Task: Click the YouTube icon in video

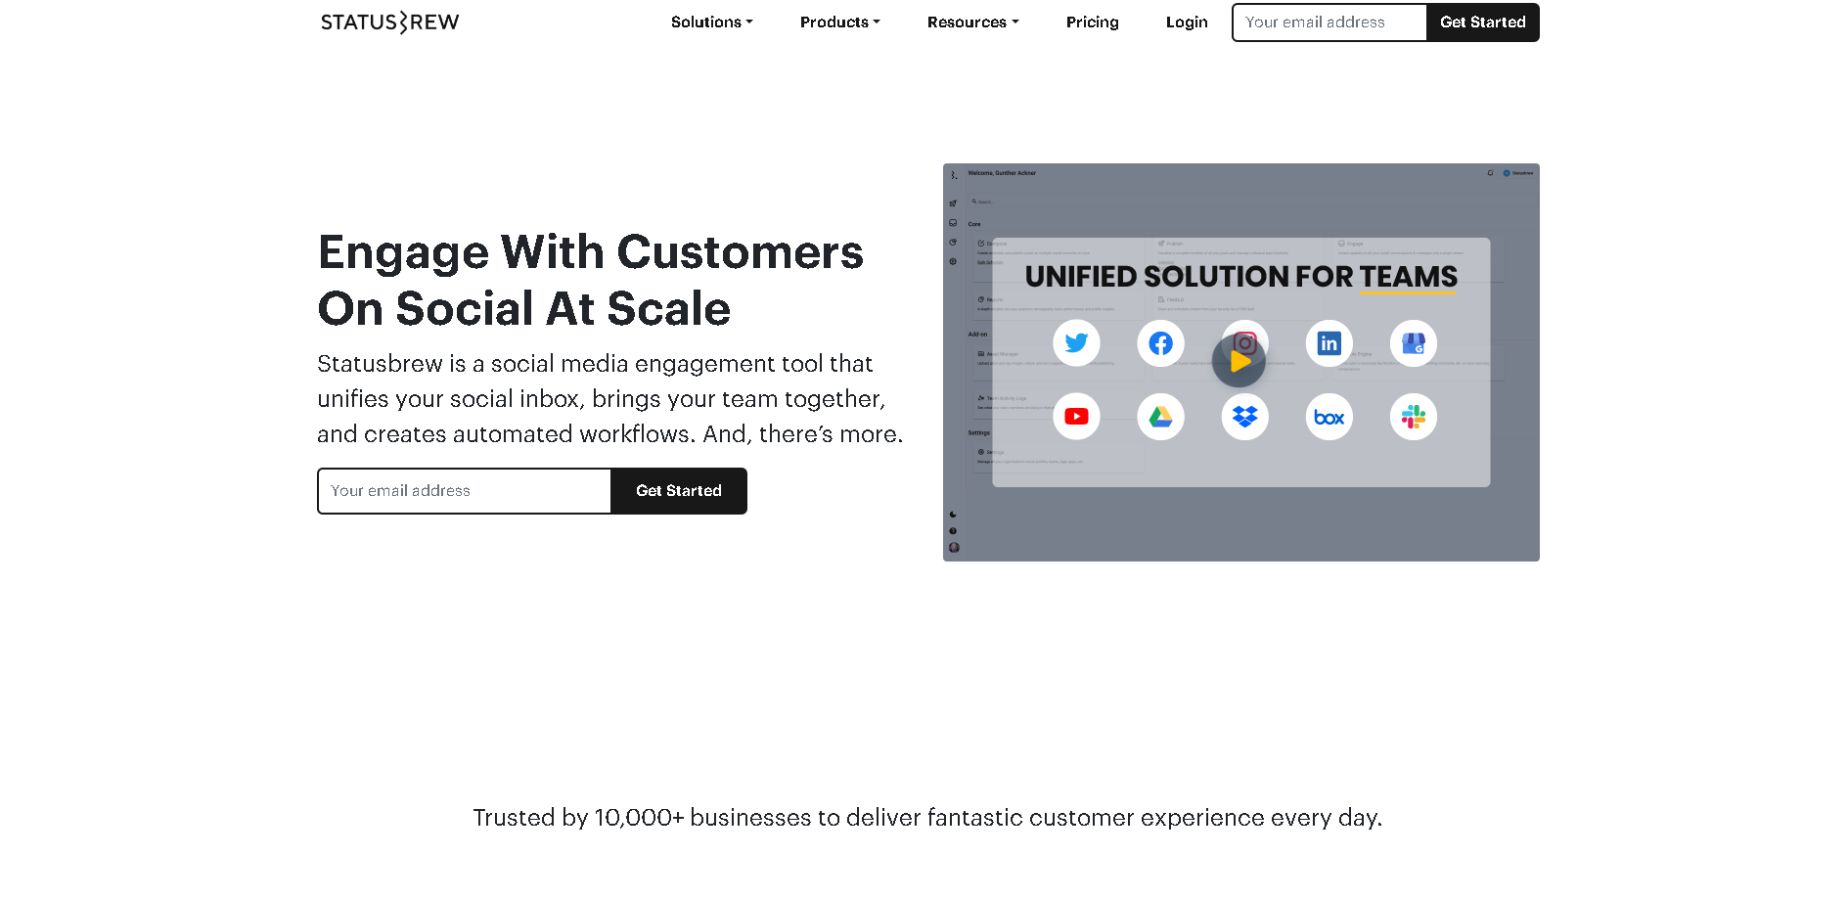Action: (1076, 416)
